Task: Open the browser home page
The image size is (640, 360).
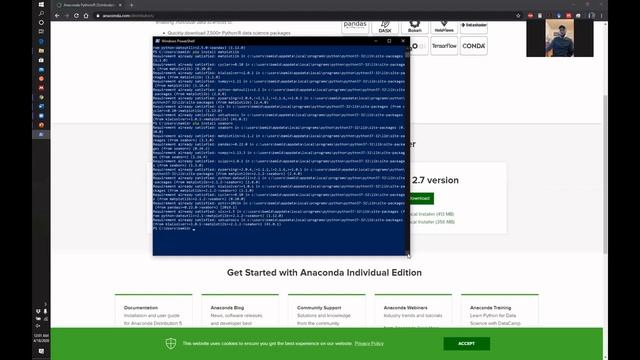Action: (x=86, y=16)
